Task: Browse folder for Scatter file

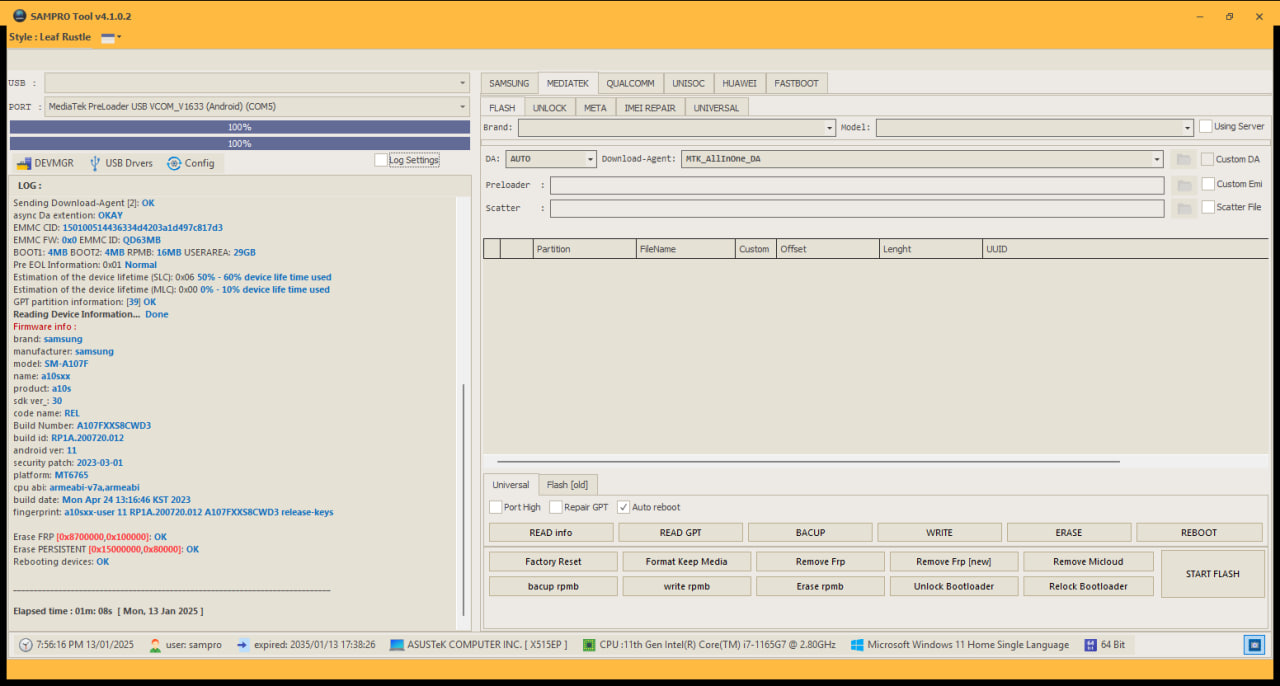Action: coord(1184,208)
